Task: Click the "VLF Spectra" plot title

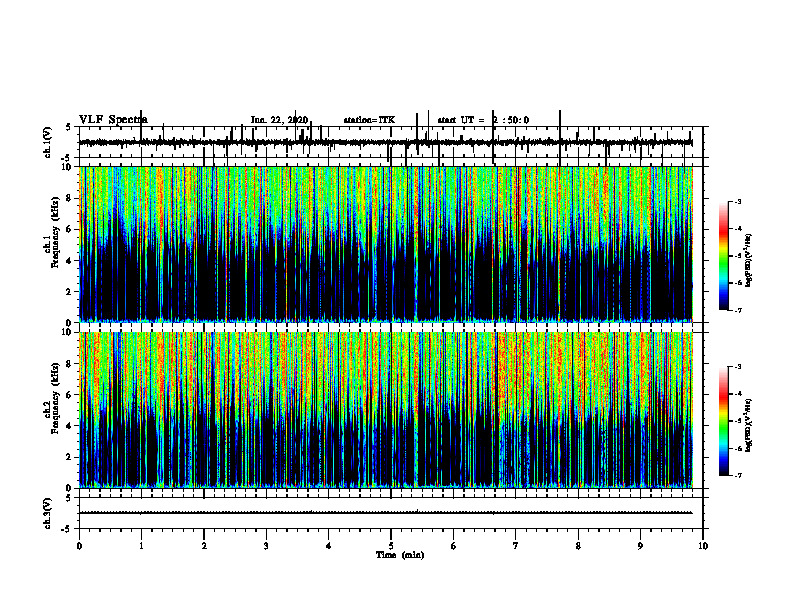Action: point(113,119)
